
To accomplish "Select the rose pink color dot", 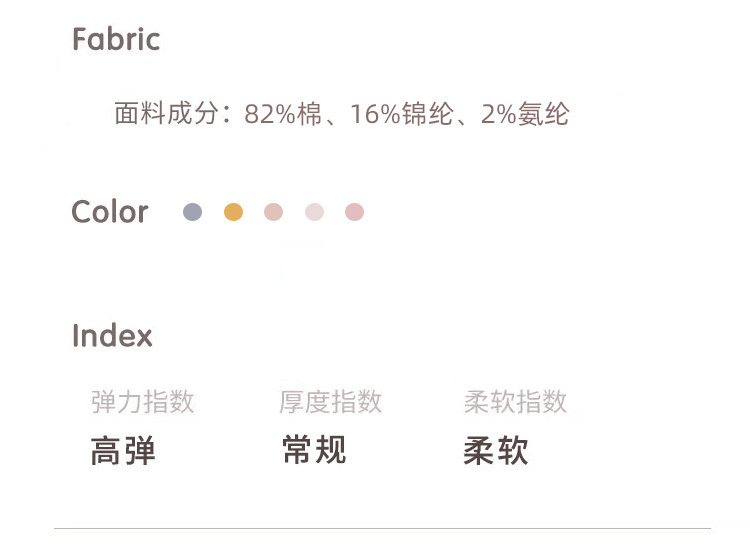I will pos(354,212).
